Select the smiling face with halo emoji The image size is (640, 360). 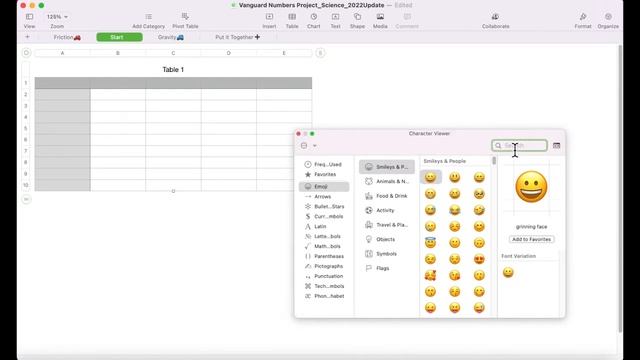pos(430,242)
